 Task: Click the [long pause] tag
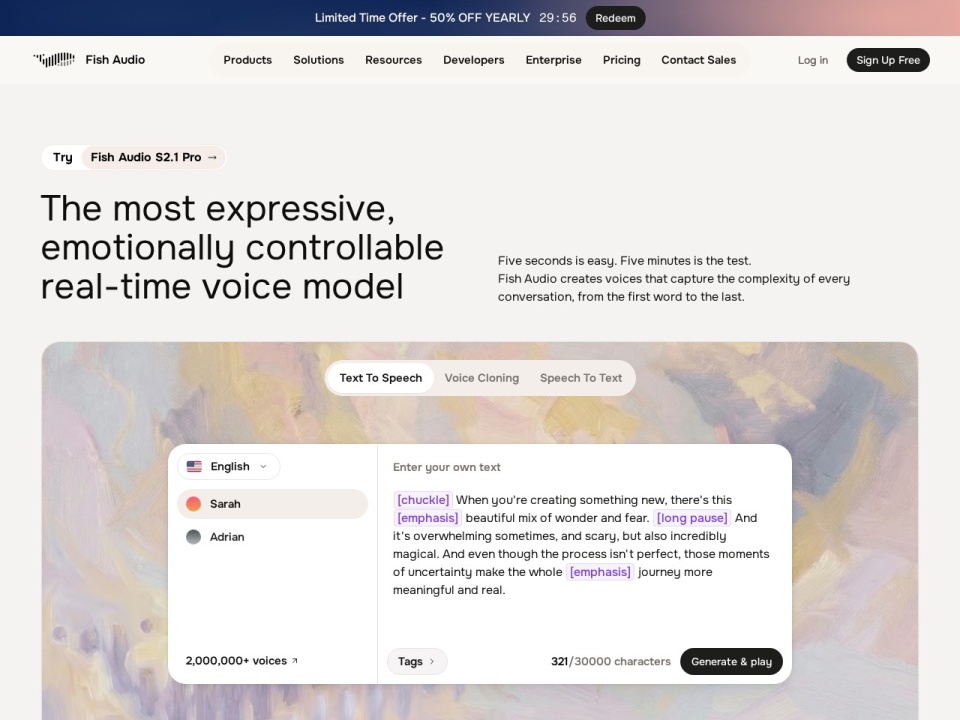point(692,518)
